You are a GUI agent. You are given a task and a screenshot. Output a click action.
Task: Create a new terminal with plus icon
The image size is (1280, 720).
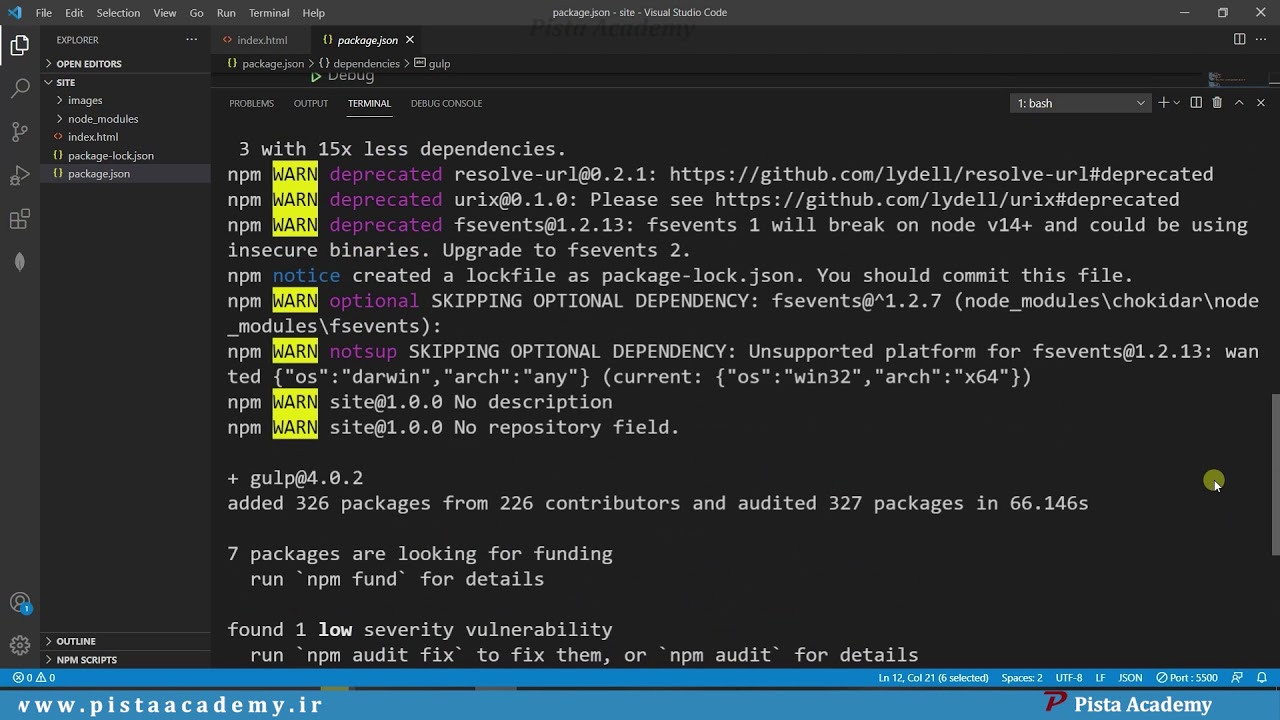point(1163,103)
